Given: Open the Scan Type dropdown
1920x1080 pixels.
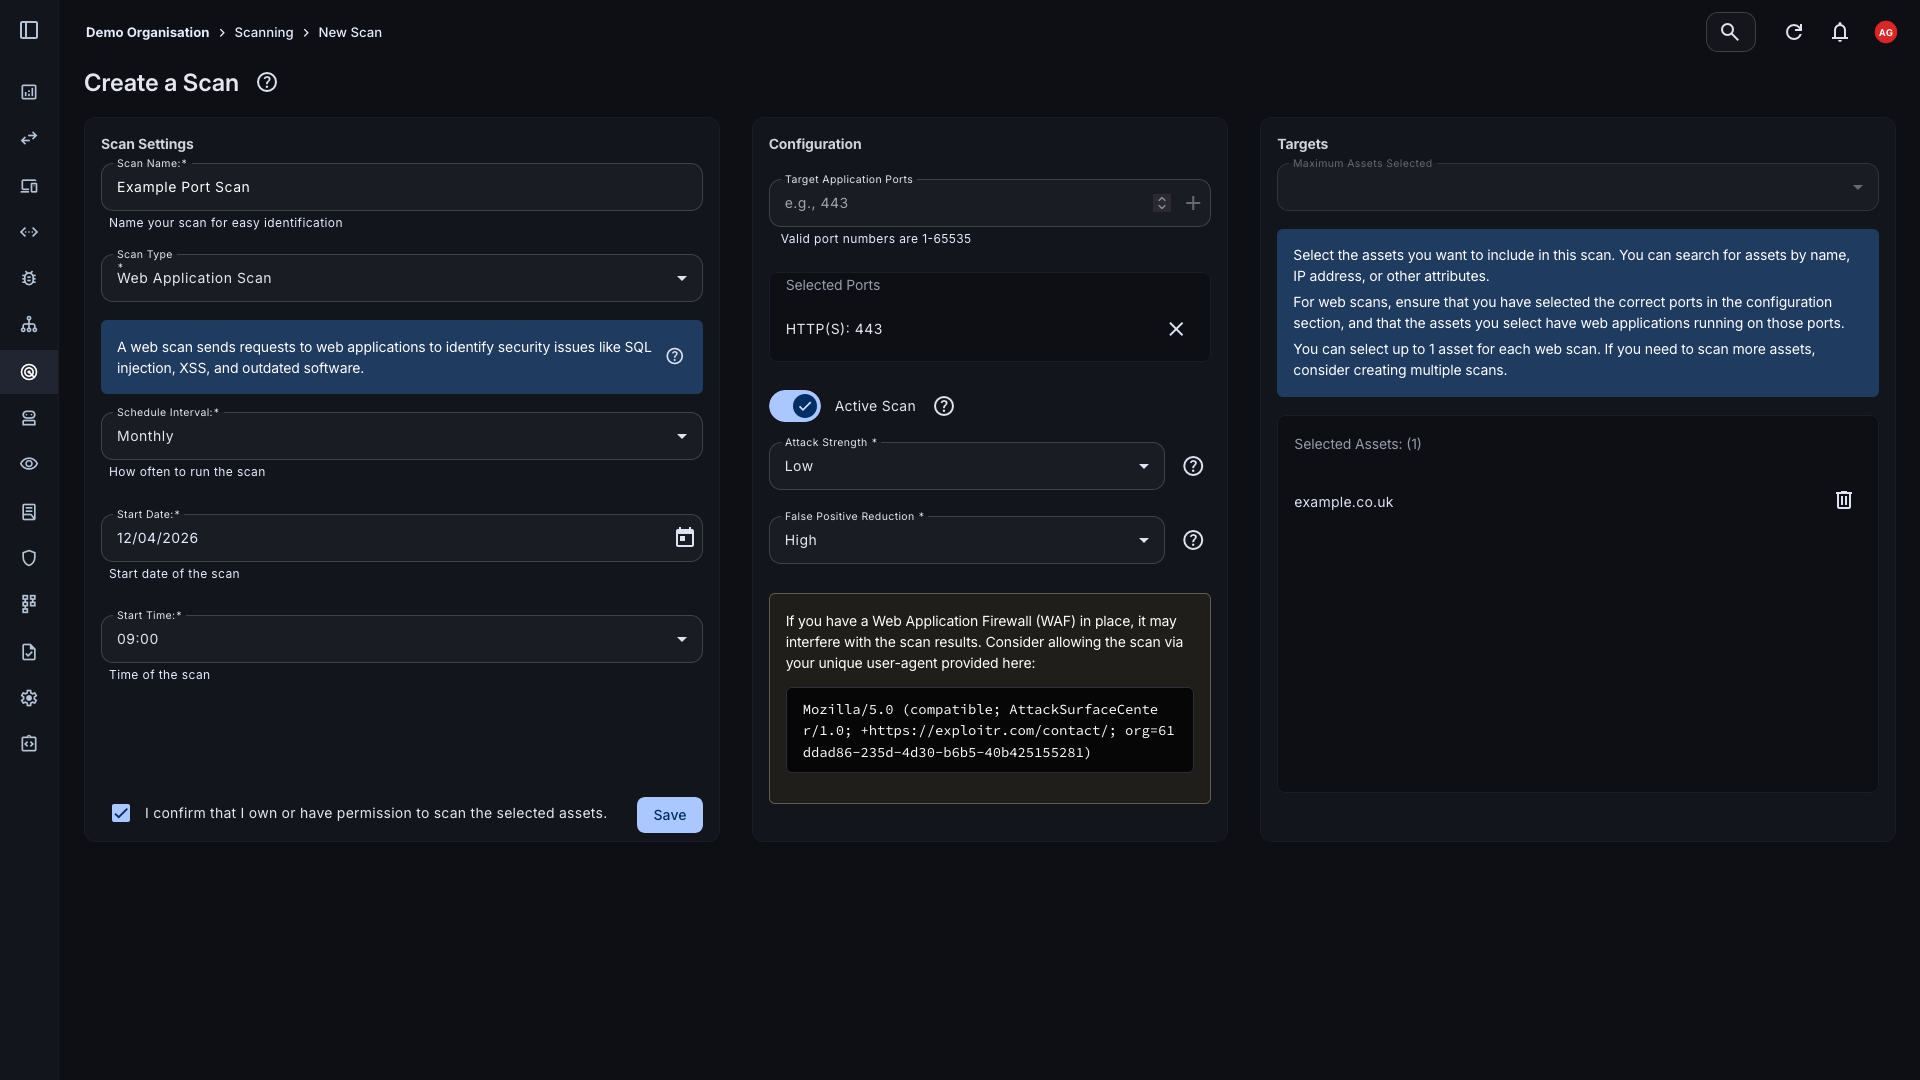Looking at the screenshot, I should click(402, 278).
